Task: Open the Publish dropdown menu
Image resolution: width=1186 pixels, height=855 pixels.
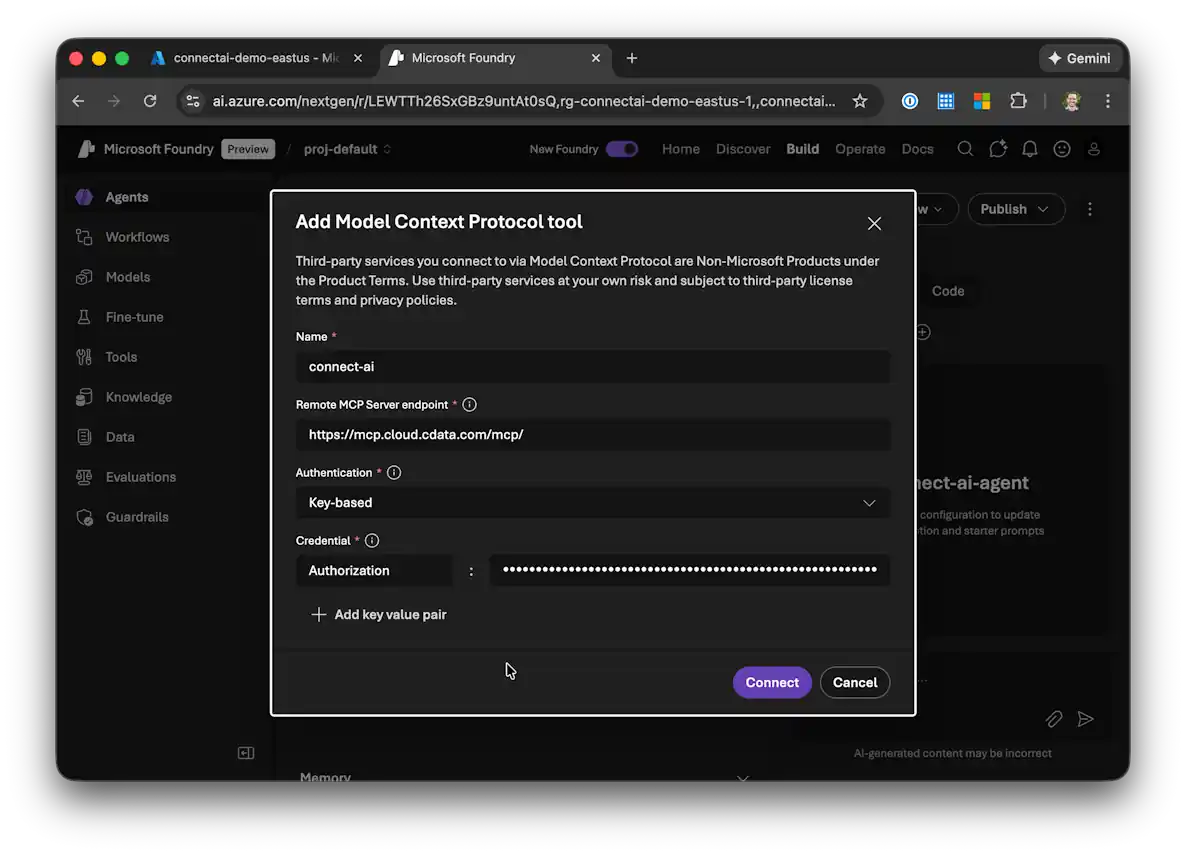Action: (x=1015, y=209)
